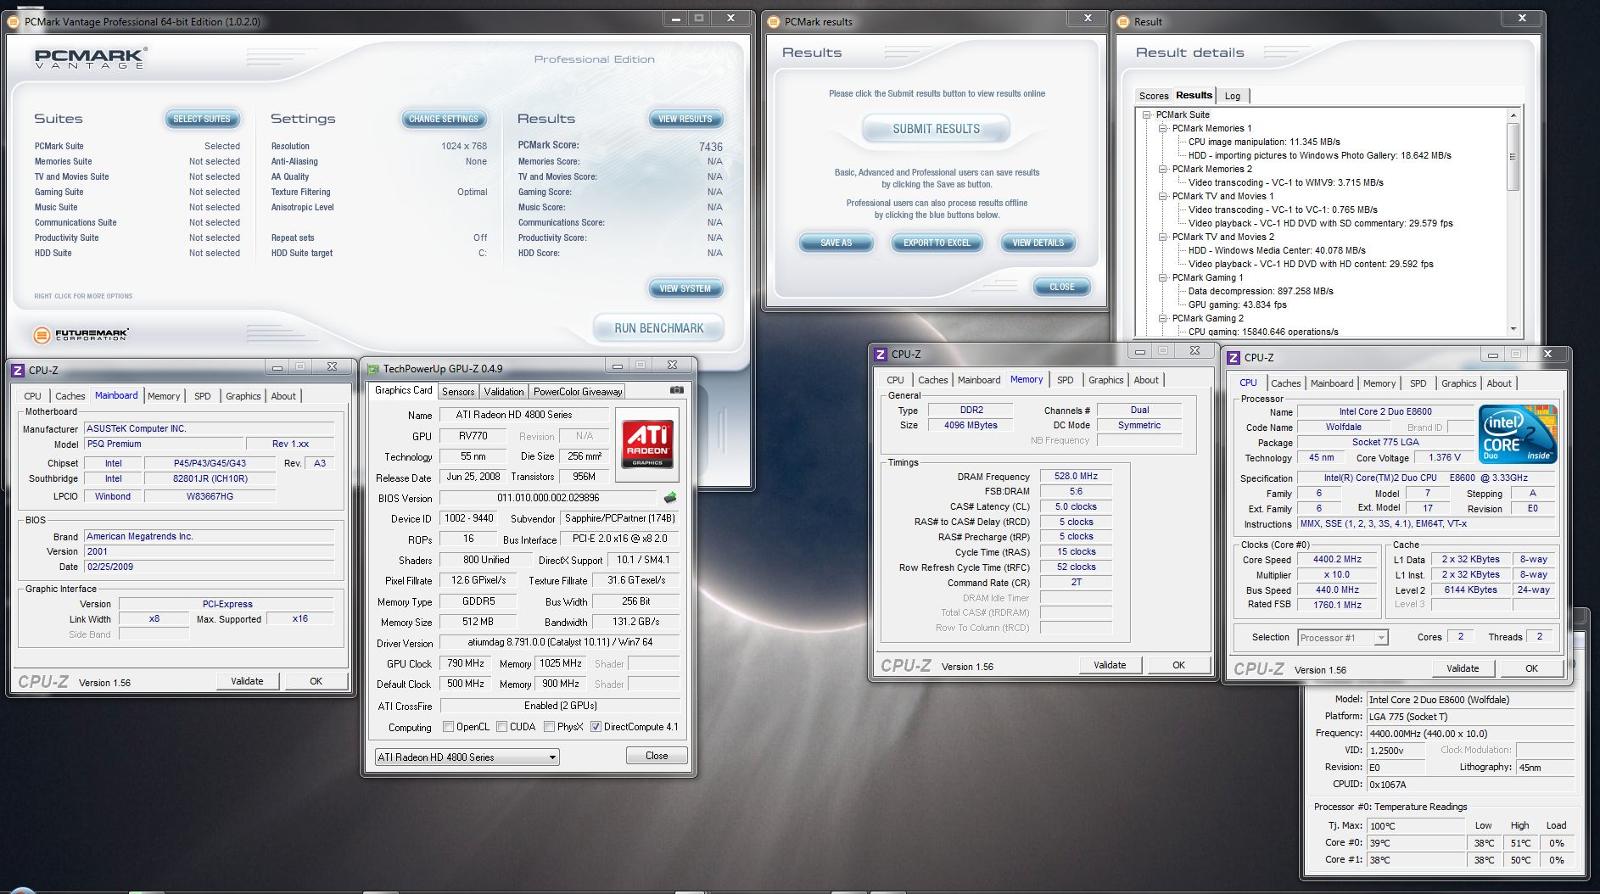The image size is (1600, 894).
Task: Select 'GPU gaming: 43.834 fps' tree row
Action: point(1237,305)
